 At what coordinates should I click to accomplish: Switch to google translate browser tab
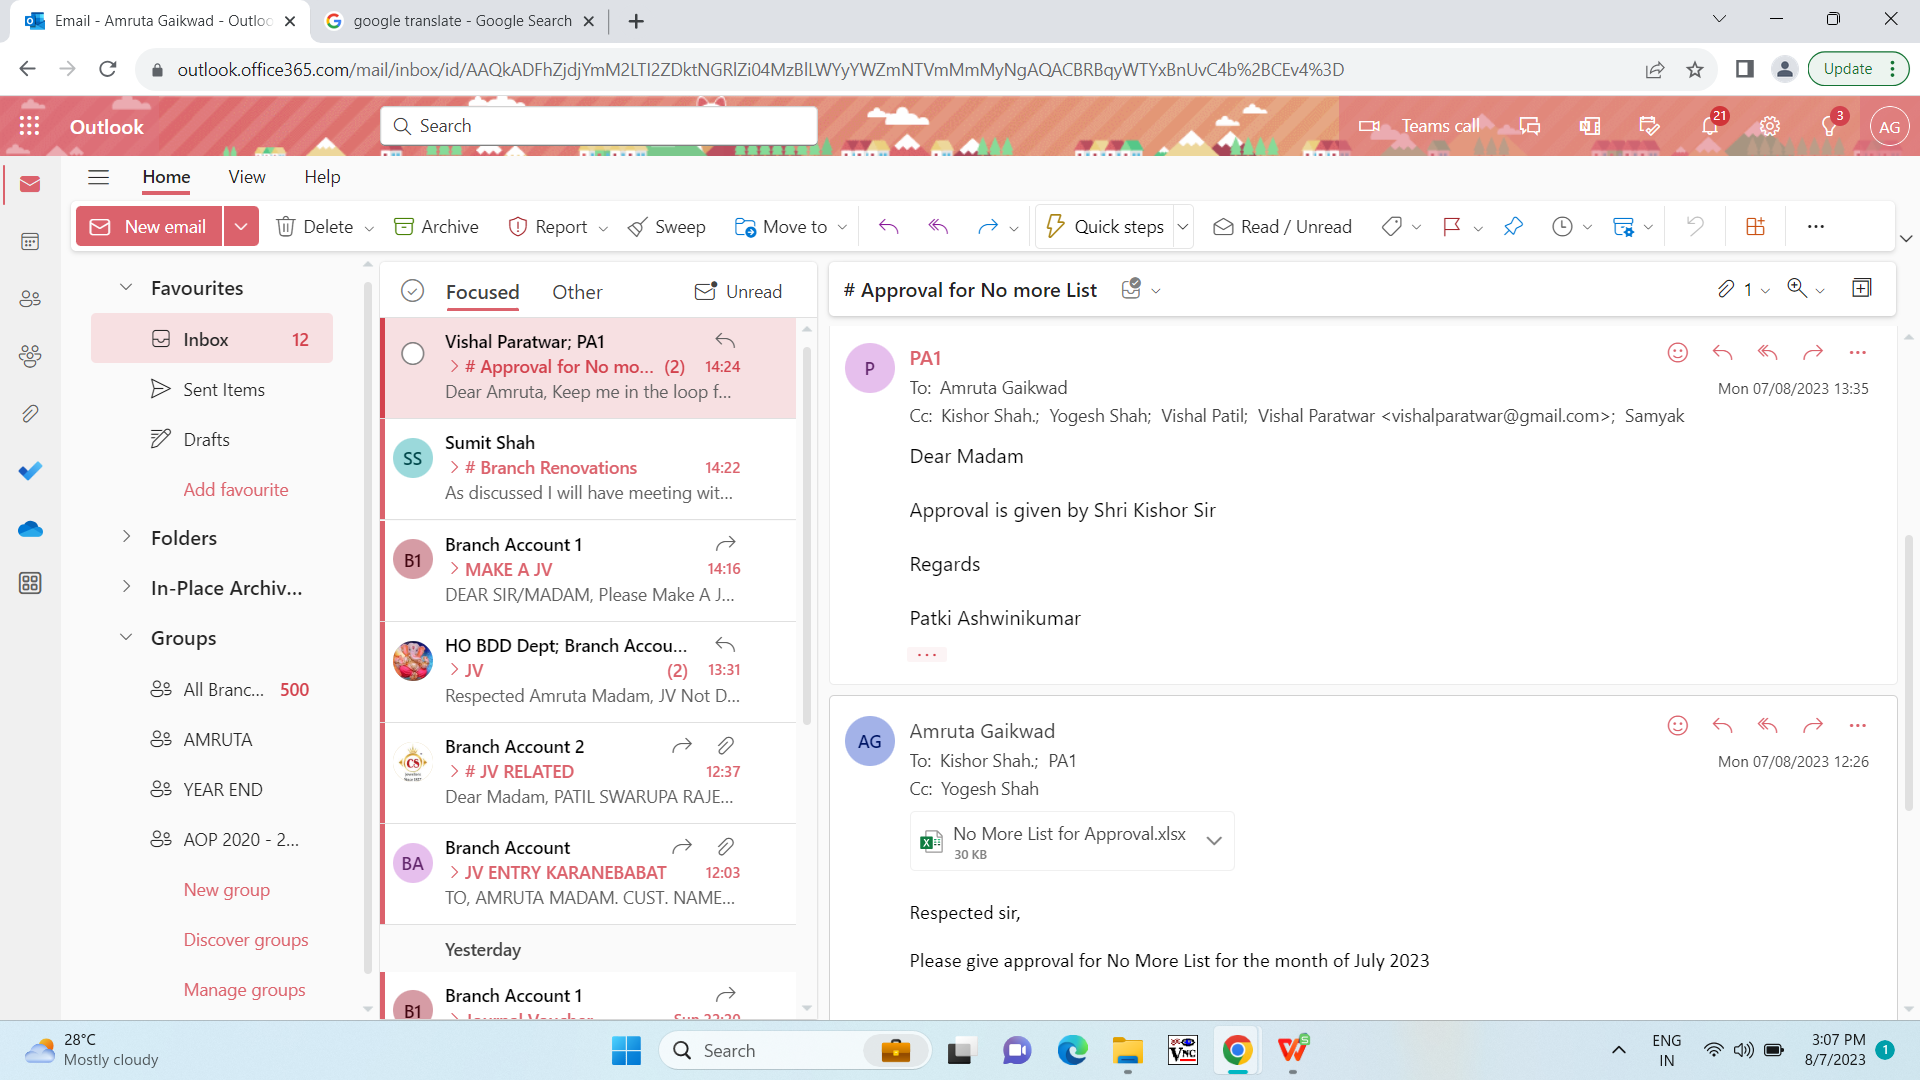461,20
